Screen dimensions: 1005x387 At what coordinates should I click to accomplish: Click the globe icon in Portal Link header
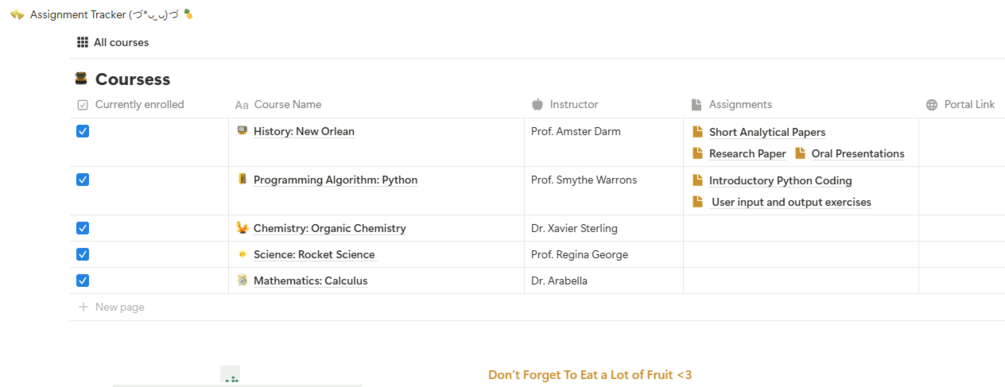coord(932,104)
